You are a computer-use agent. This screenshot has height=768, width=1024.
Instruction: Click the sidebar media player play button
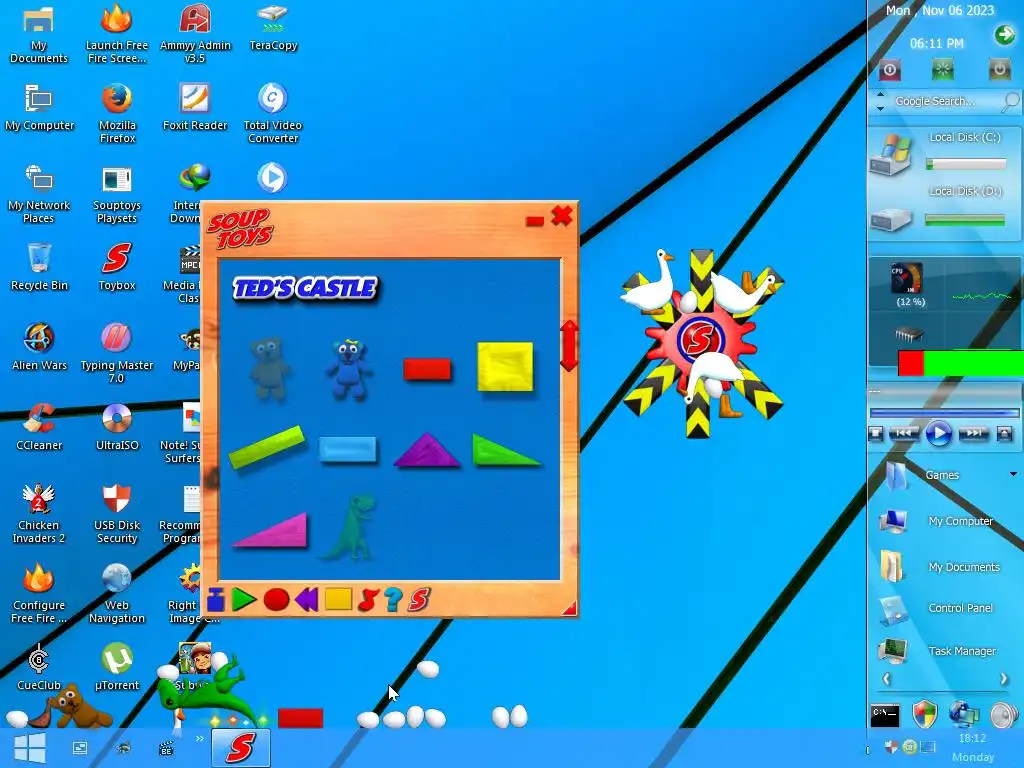click(938, 434)
